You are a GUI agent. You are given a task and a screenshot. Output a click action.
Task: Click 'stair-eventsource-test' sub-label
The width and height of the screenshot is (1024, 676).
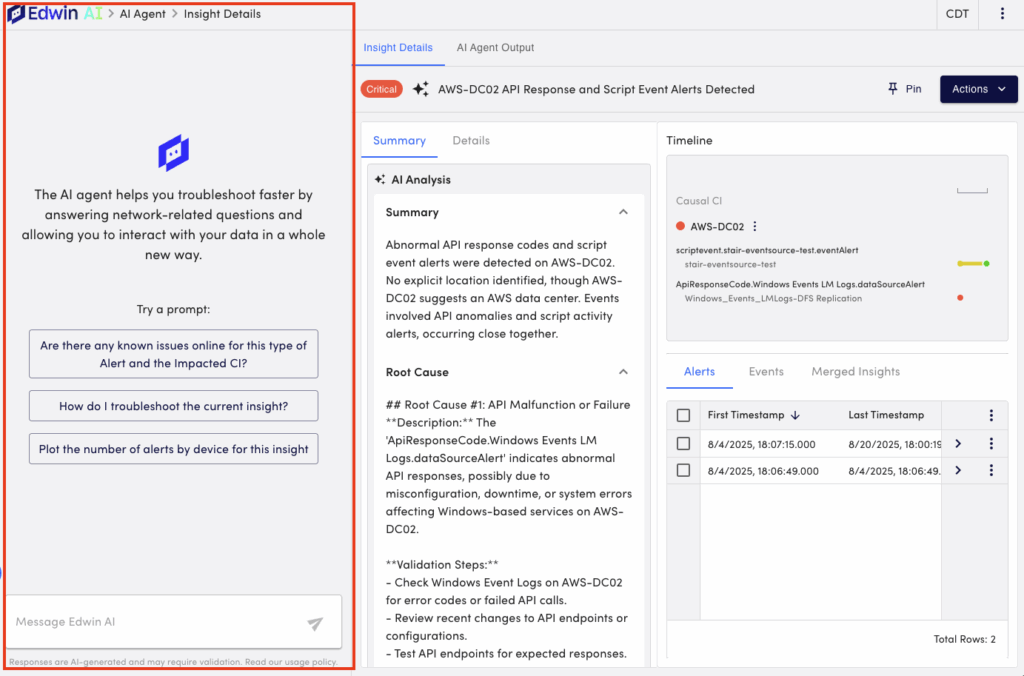730,265
